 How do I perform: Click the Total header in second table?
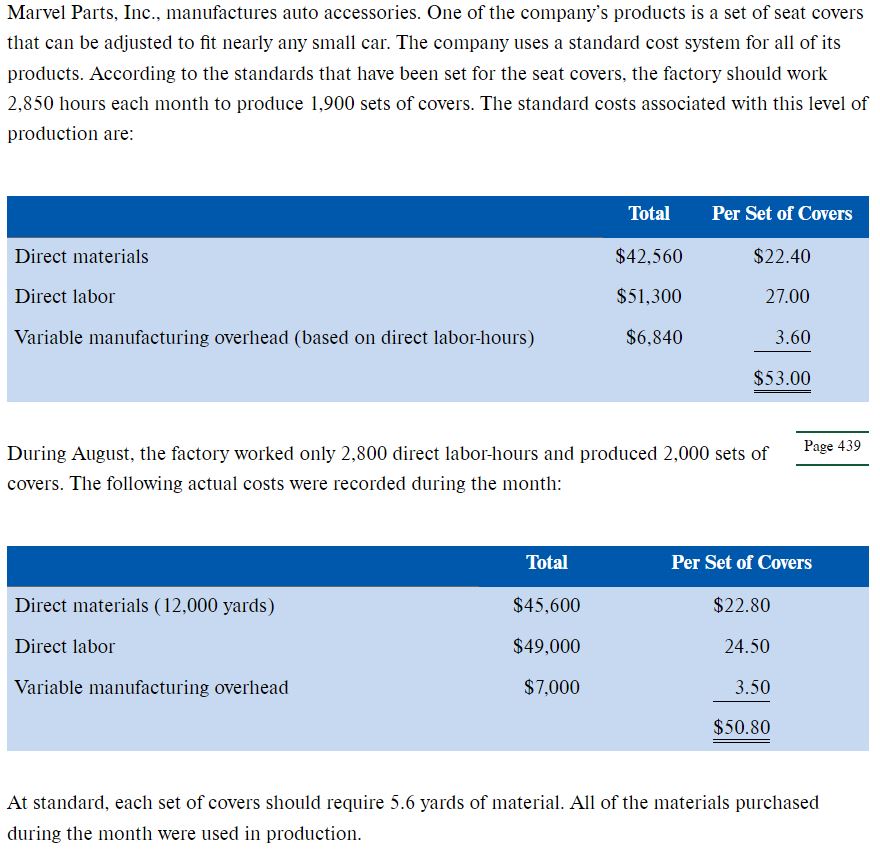coord(547,562)
